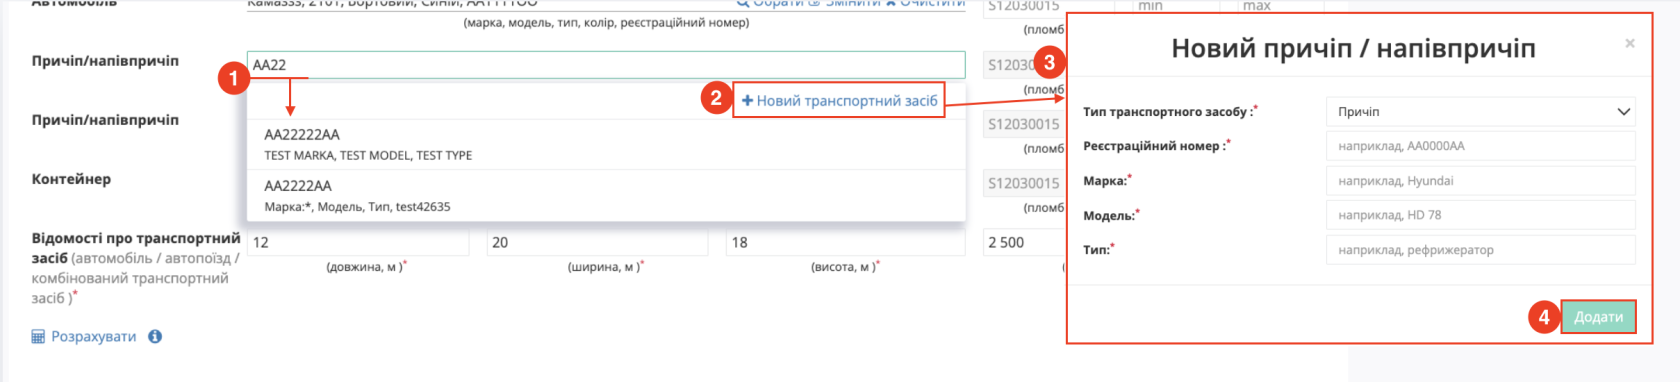Screen dimensions: 1680x382
Task: Close the Новий причіп / напівпричіп dialog
Action: pos(1630,43)
